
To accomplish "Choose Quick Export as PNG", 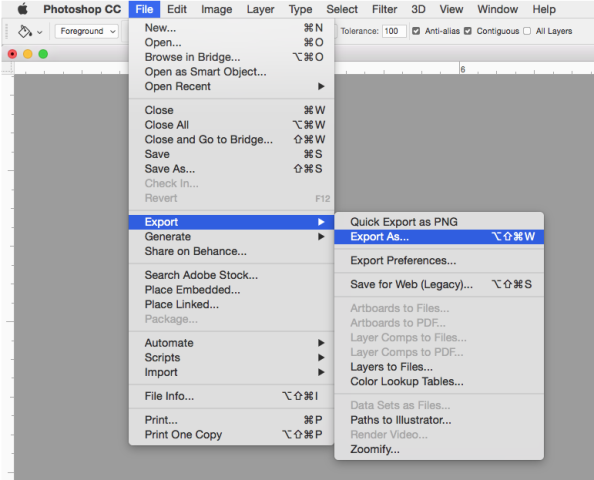I will [439, 222].
